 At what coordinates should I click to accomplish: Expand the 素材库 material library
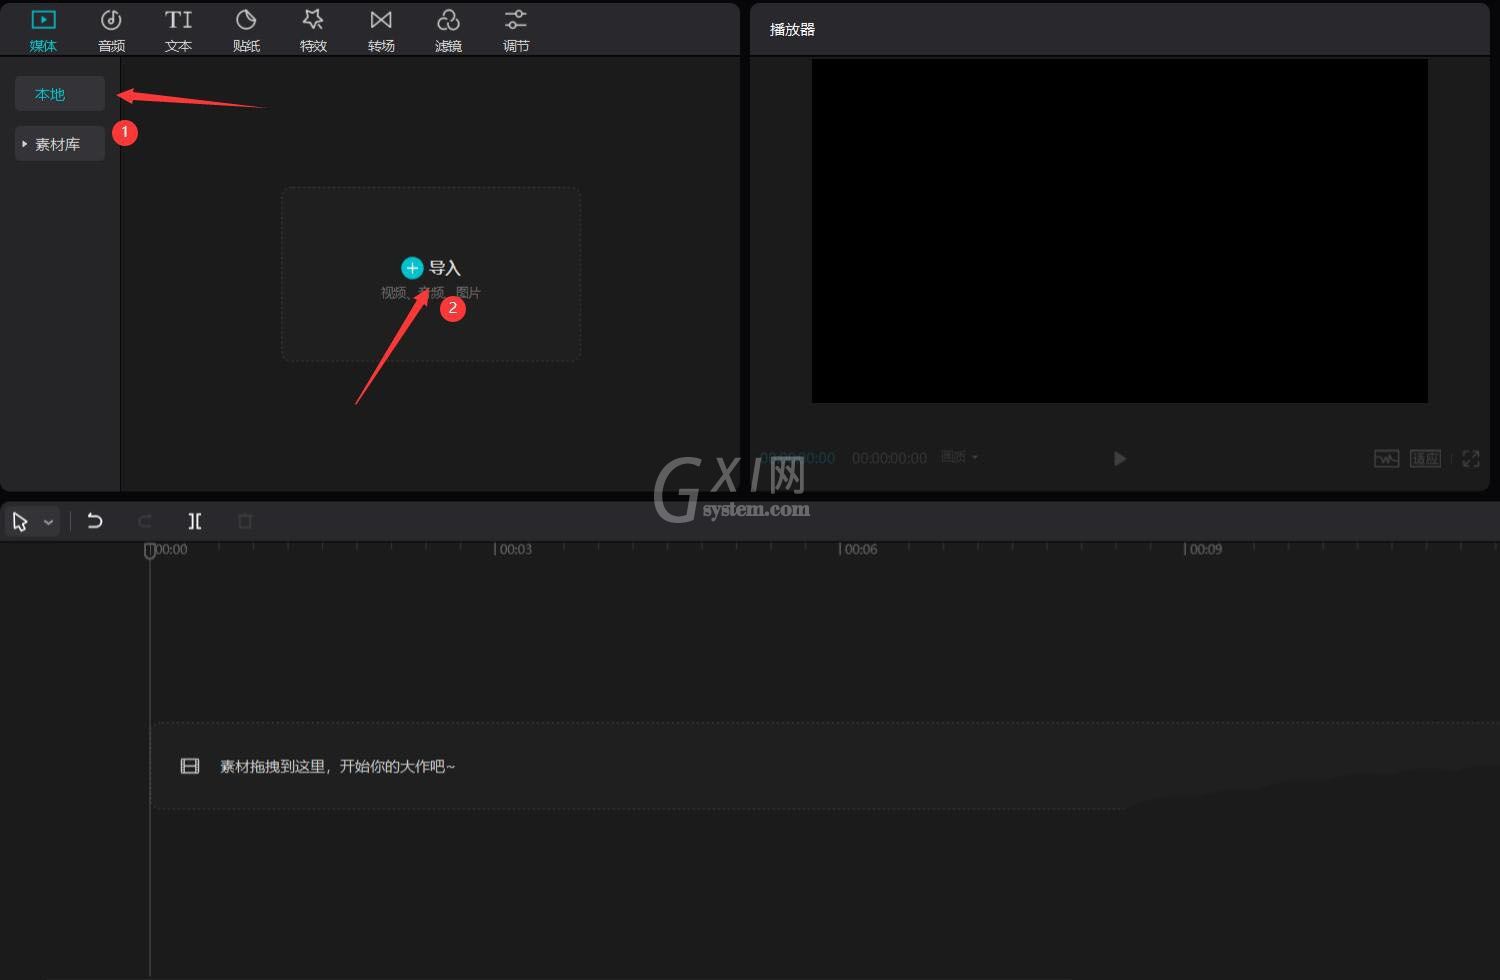(x=60, y=144)
